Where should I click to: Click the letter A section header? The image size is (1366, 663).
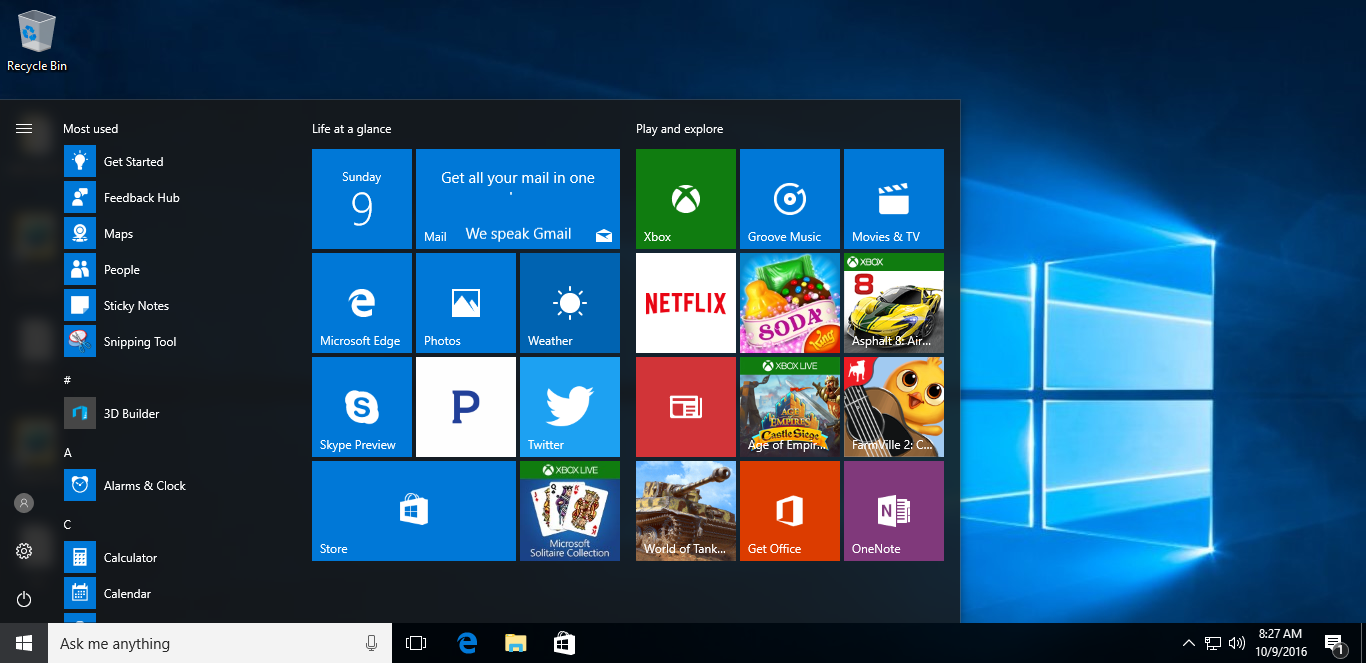pyautogui.click(x=68, y=452)
